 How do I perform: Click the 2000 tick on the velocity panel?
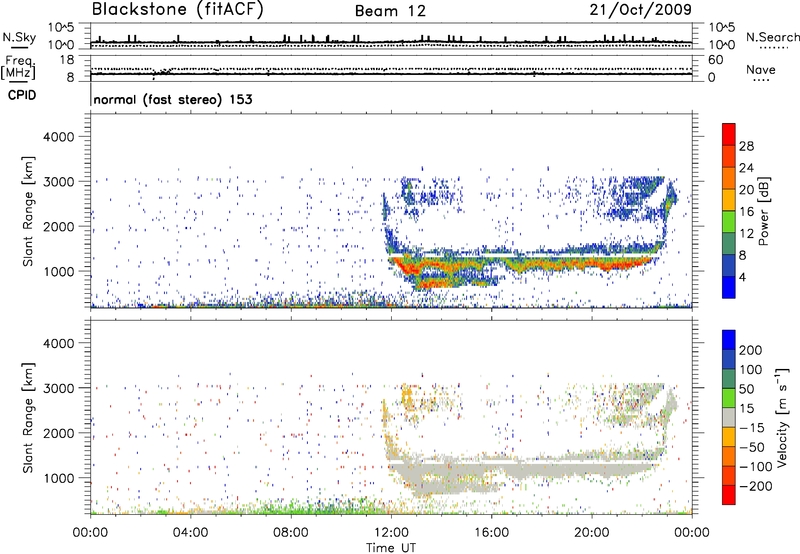click(x=58, y=433)
